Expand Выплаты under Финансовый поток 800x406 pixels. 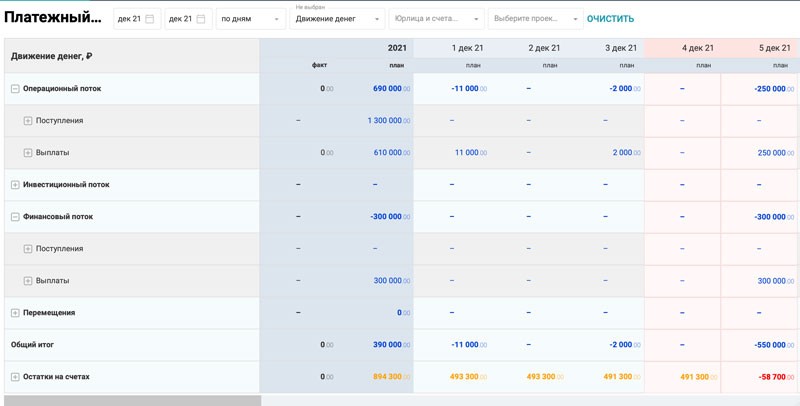tap(28, 281)
